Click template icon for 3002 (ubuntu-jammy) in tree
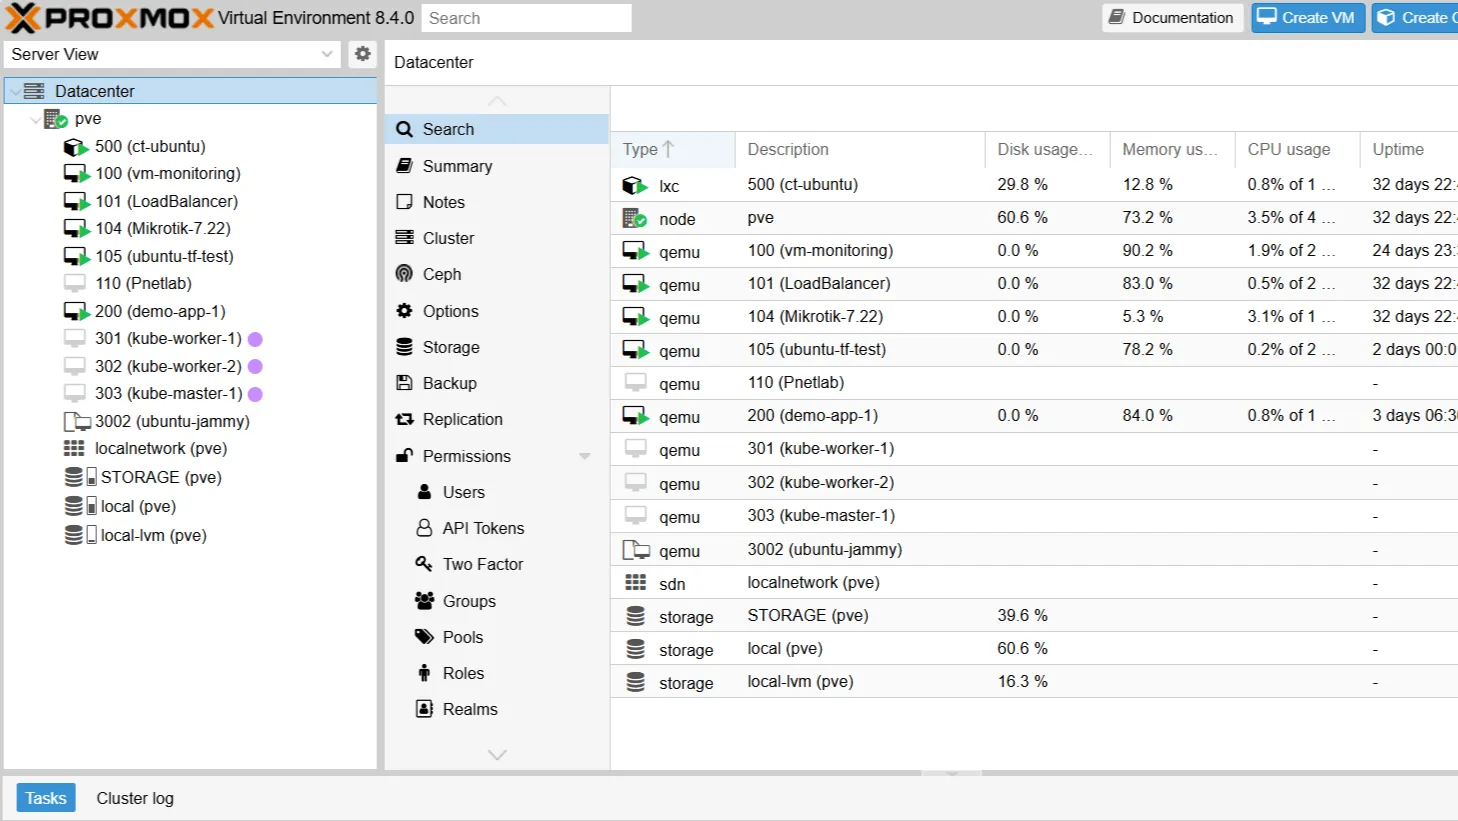 point(77,422)
